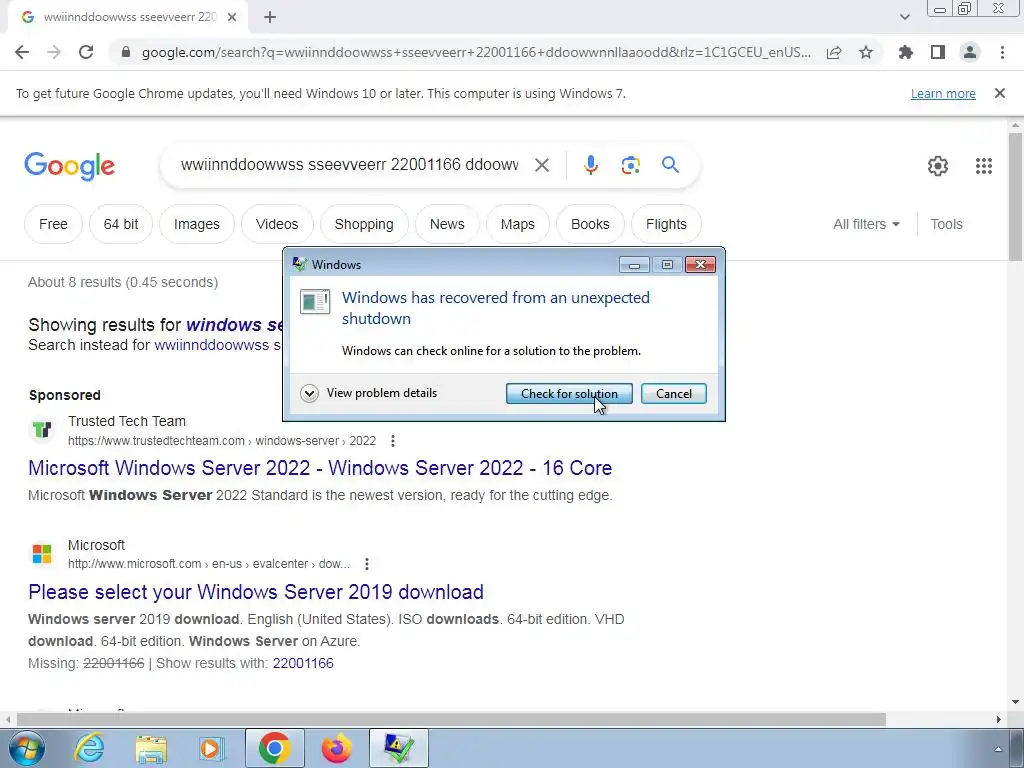1024x768 pixels.
Task: Open more options for Microsoft evalcenter result
Action: click(x=367, y=564)
